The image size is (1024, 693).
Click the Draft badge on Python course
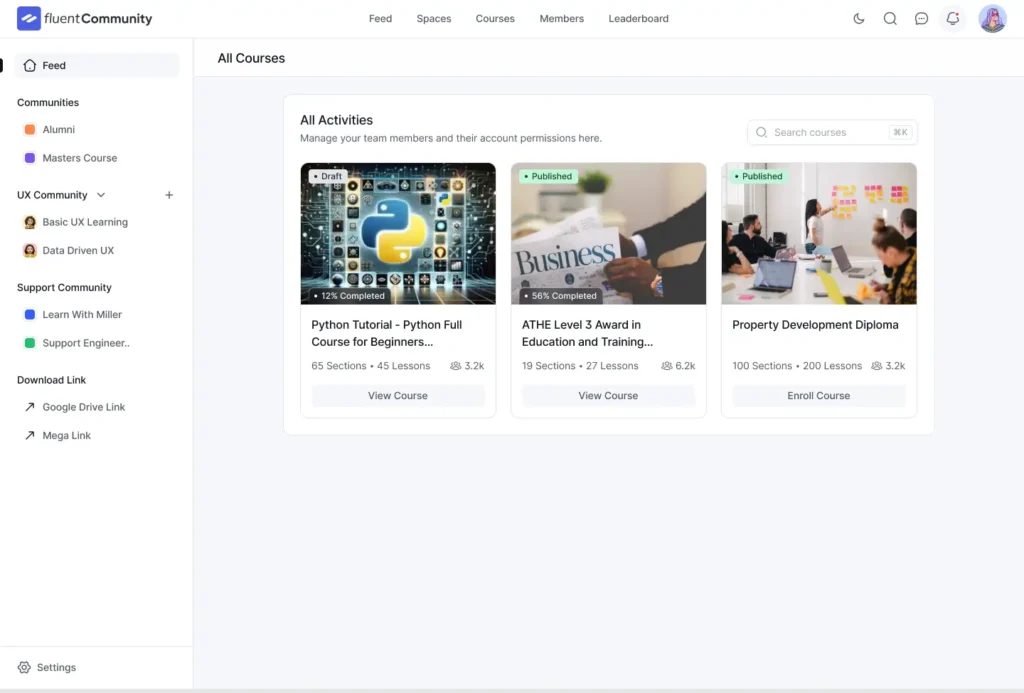click(328, 176)
